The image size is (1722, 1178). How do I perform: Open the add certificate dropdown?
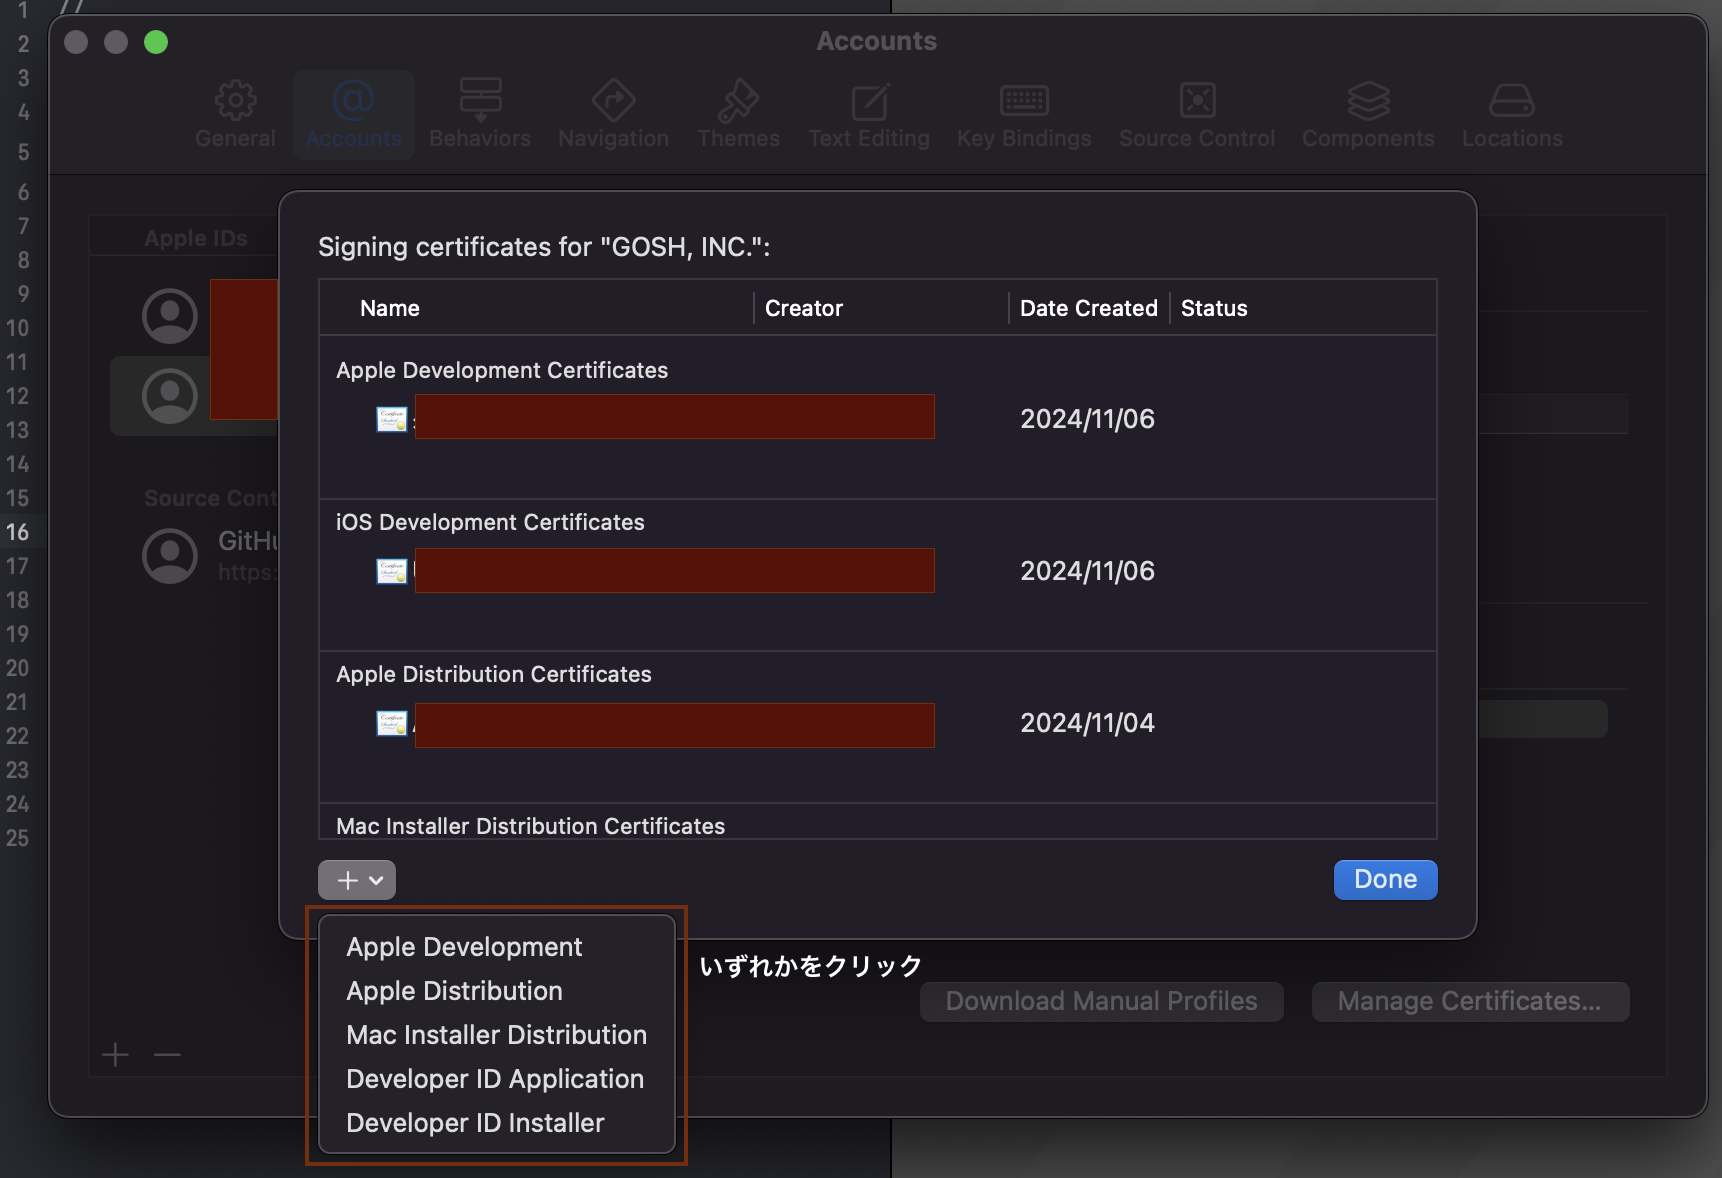click(x=356, y=880)
